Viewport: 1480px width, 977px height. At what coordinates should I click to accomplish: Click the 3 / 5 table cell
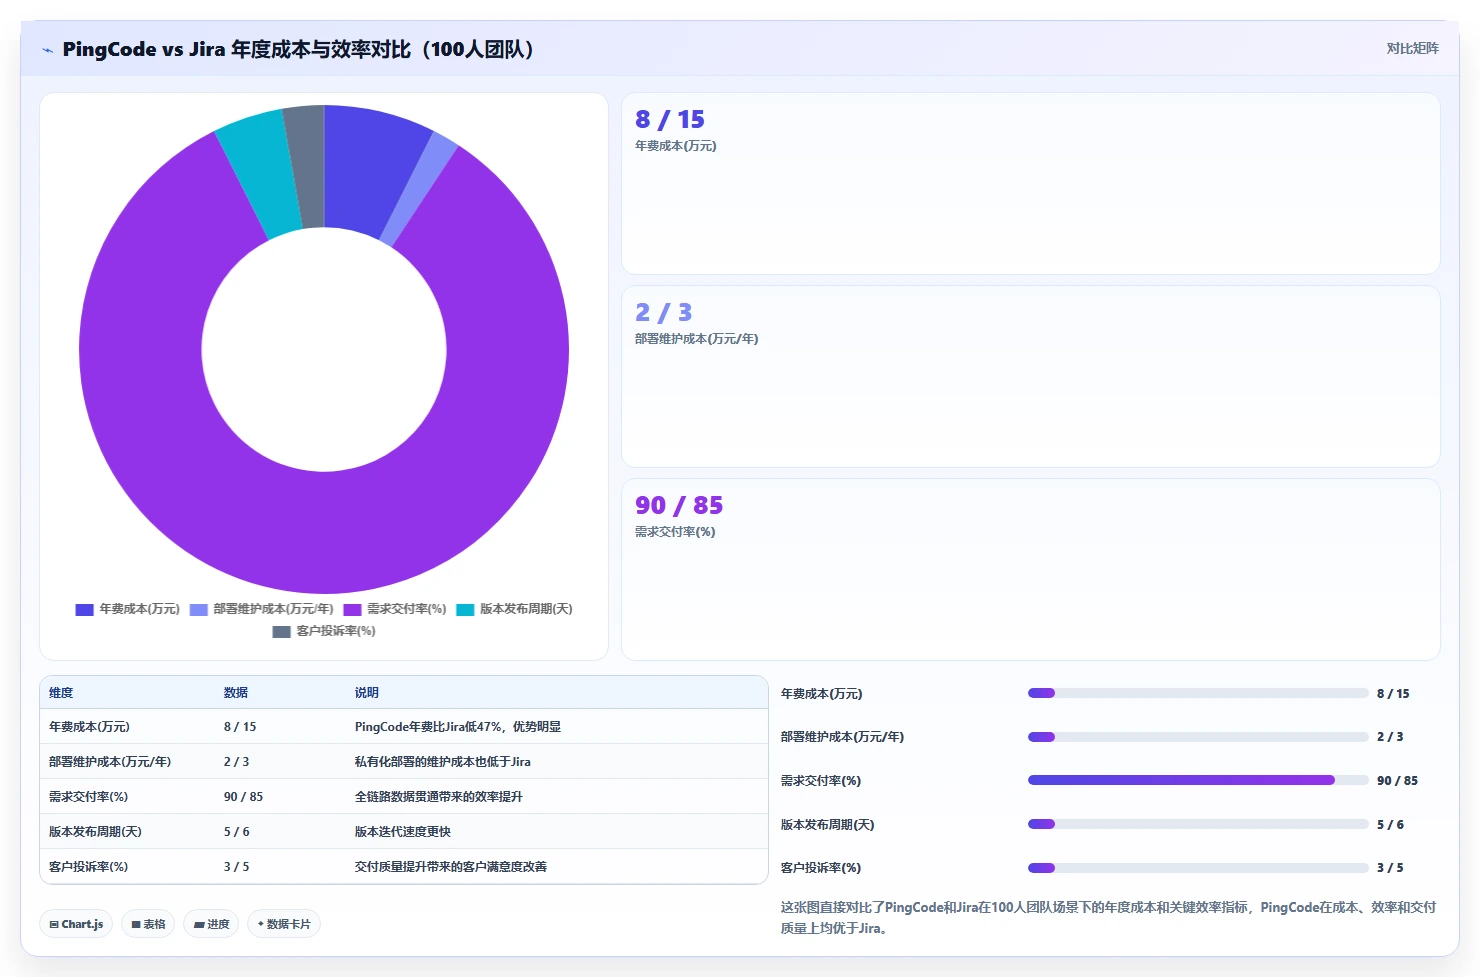click(x=237, y=867)
